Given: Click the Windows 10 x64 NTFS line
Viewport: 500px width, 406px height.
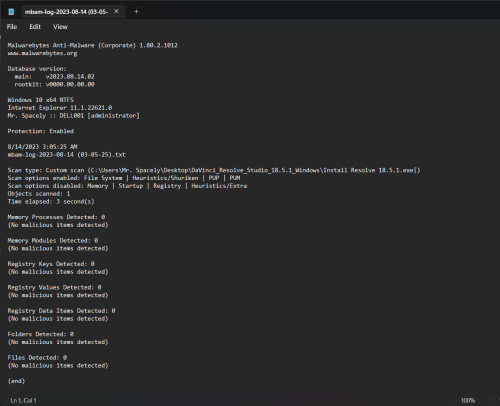Looking at the screenshot, I should click(41, 100).
